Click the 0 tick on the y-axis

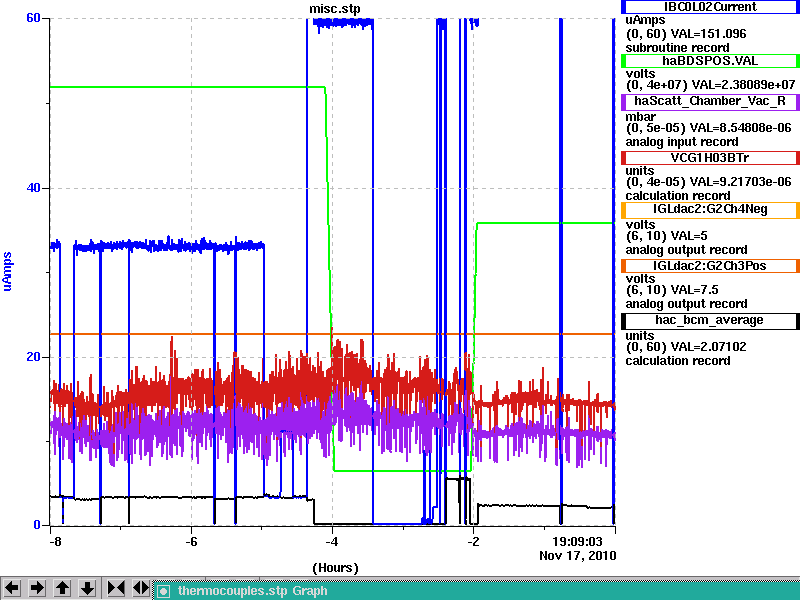[37, 525]
